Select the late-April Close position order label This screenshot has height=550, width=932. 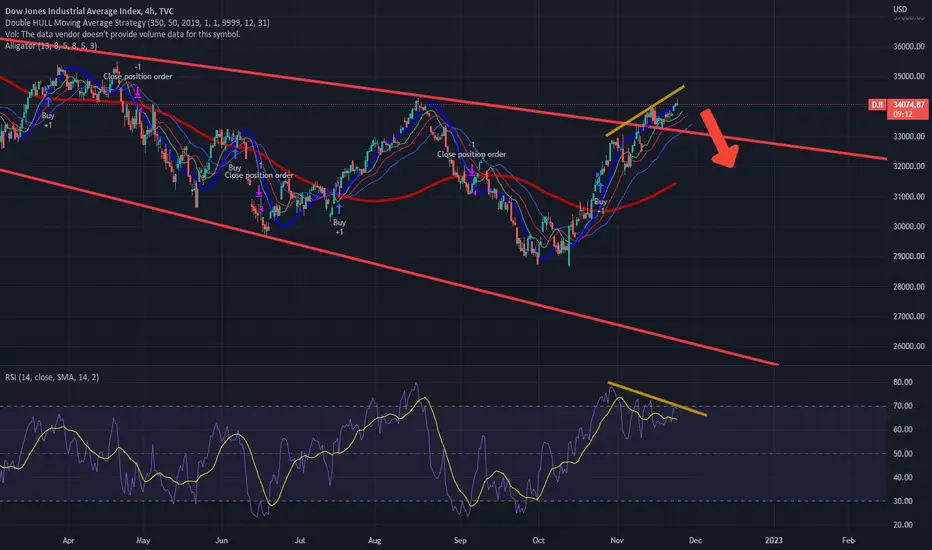click(138, 76)
